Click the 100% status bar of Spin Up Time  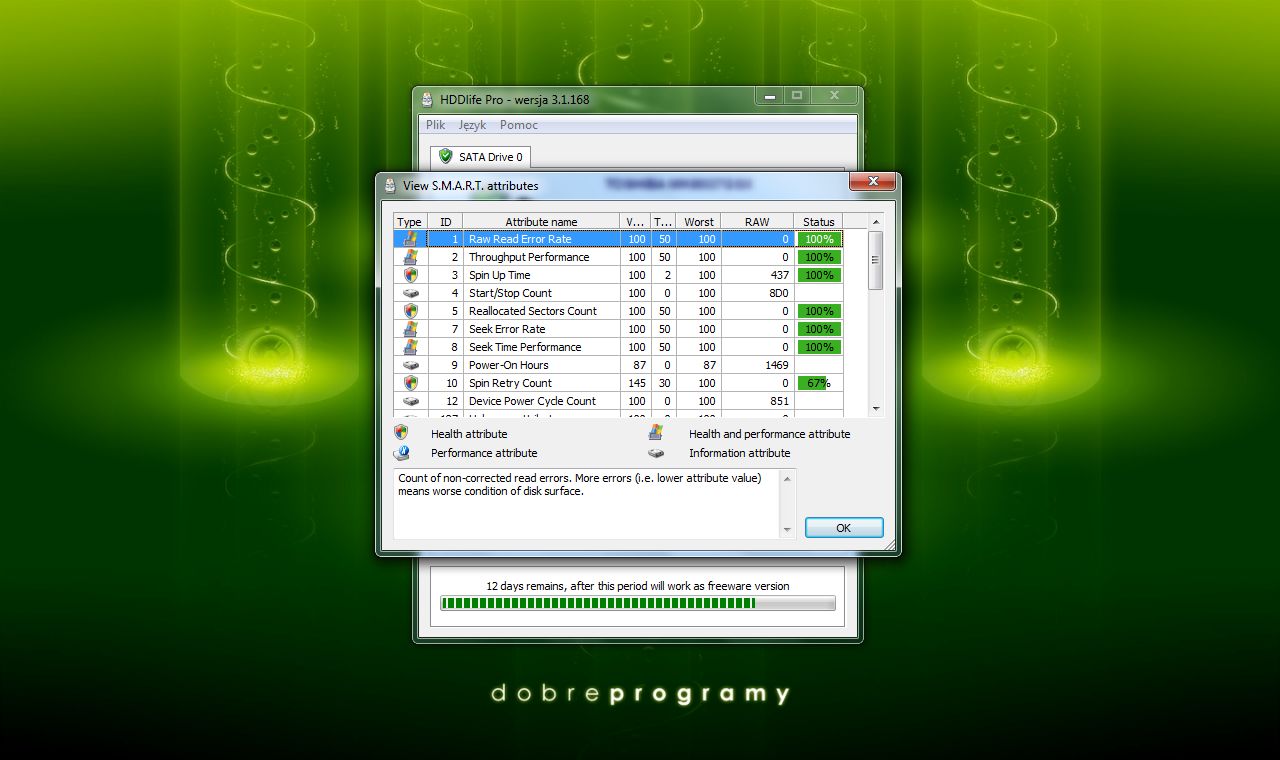819,275
